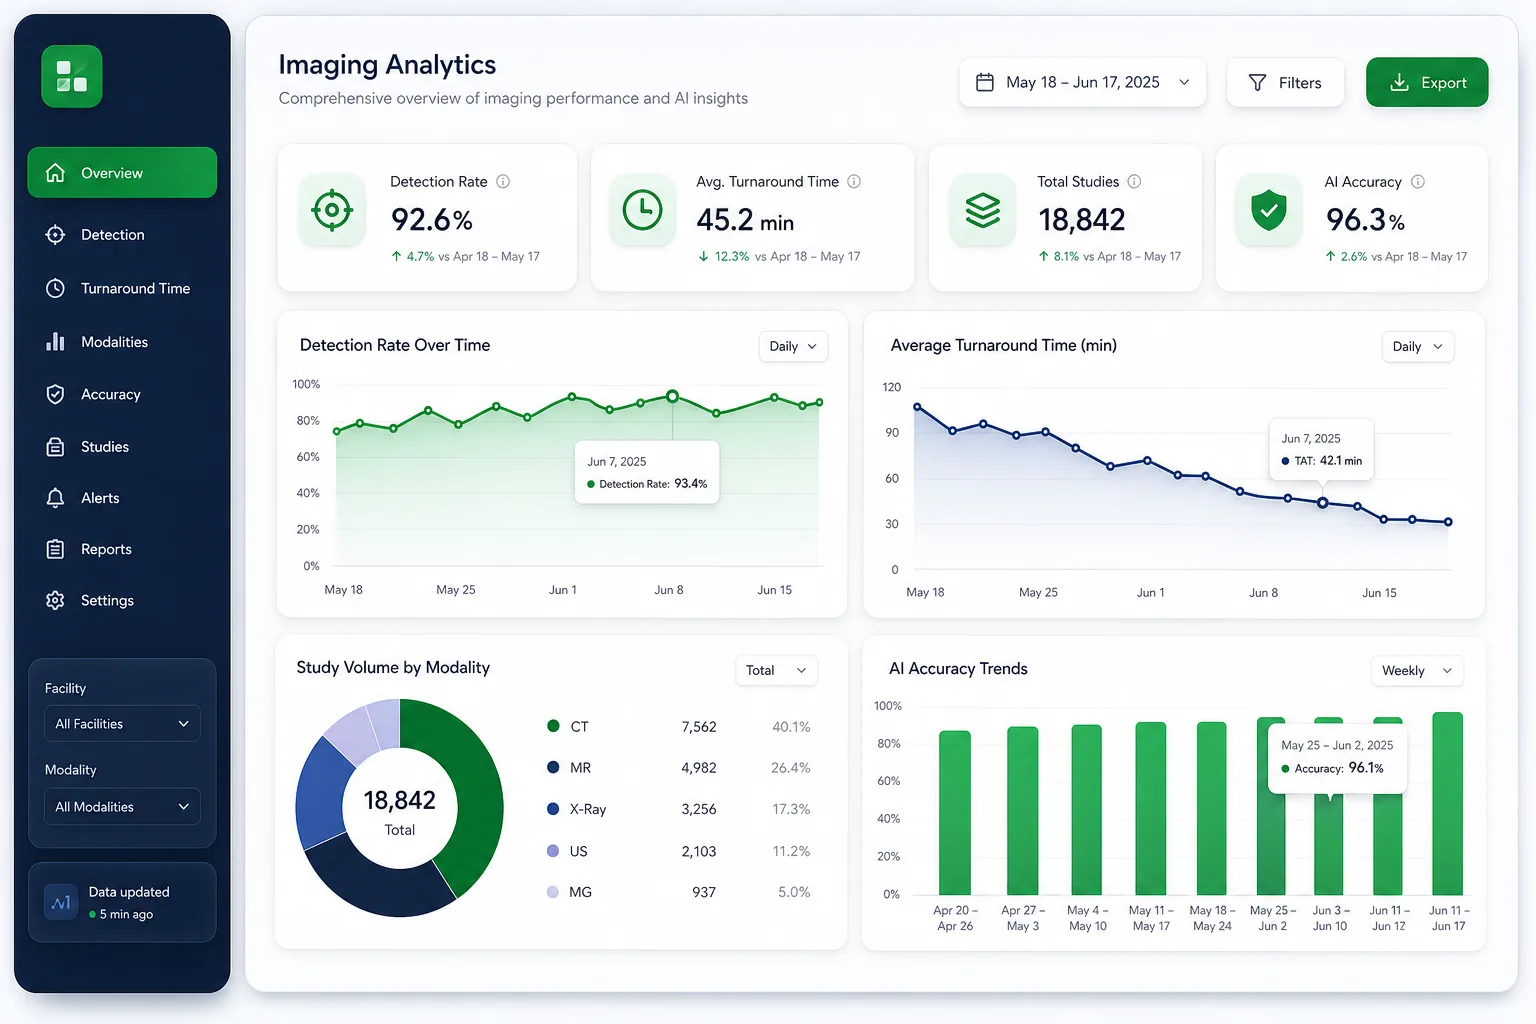Screen dimensions: 1536x1024
Task: Click the MR count 4,982
Action: [x=699, y=768]
